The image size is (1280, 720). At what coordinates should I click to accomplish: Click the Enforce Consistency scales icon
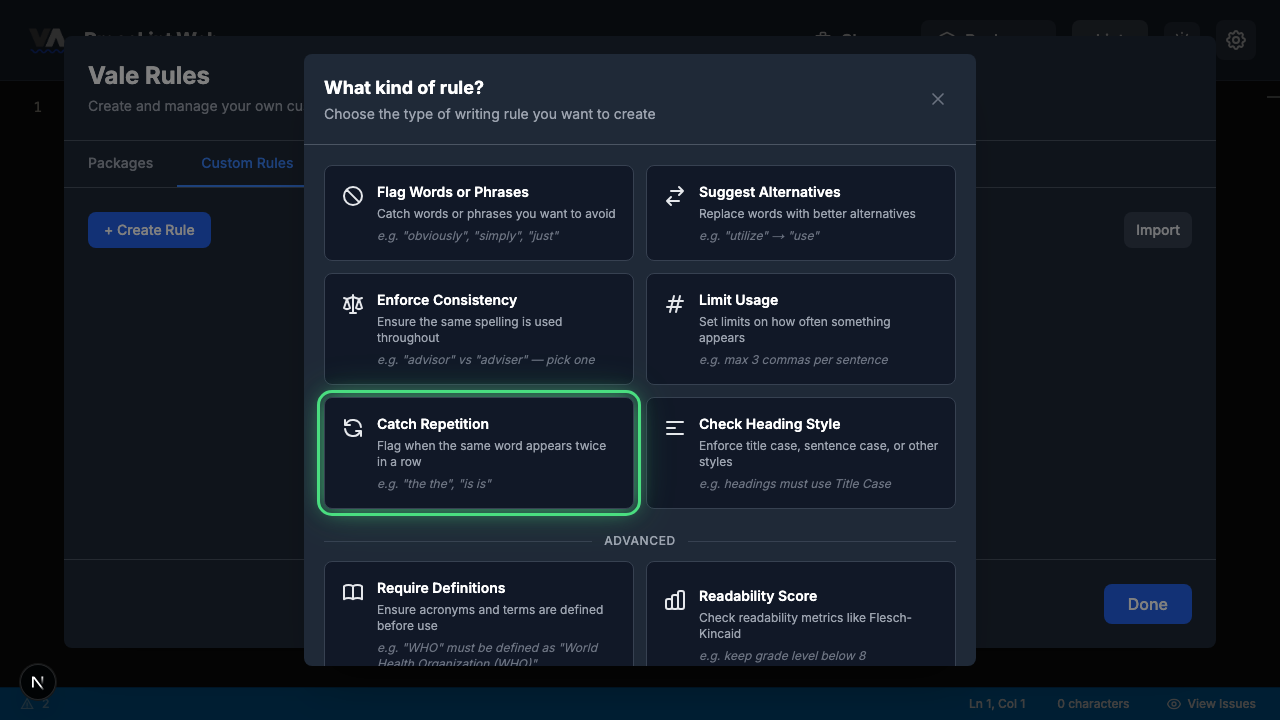353,304
